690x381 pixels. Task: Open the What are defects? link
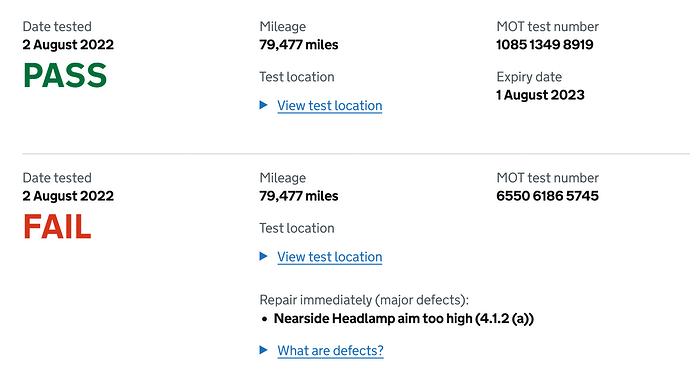(330, 351)
